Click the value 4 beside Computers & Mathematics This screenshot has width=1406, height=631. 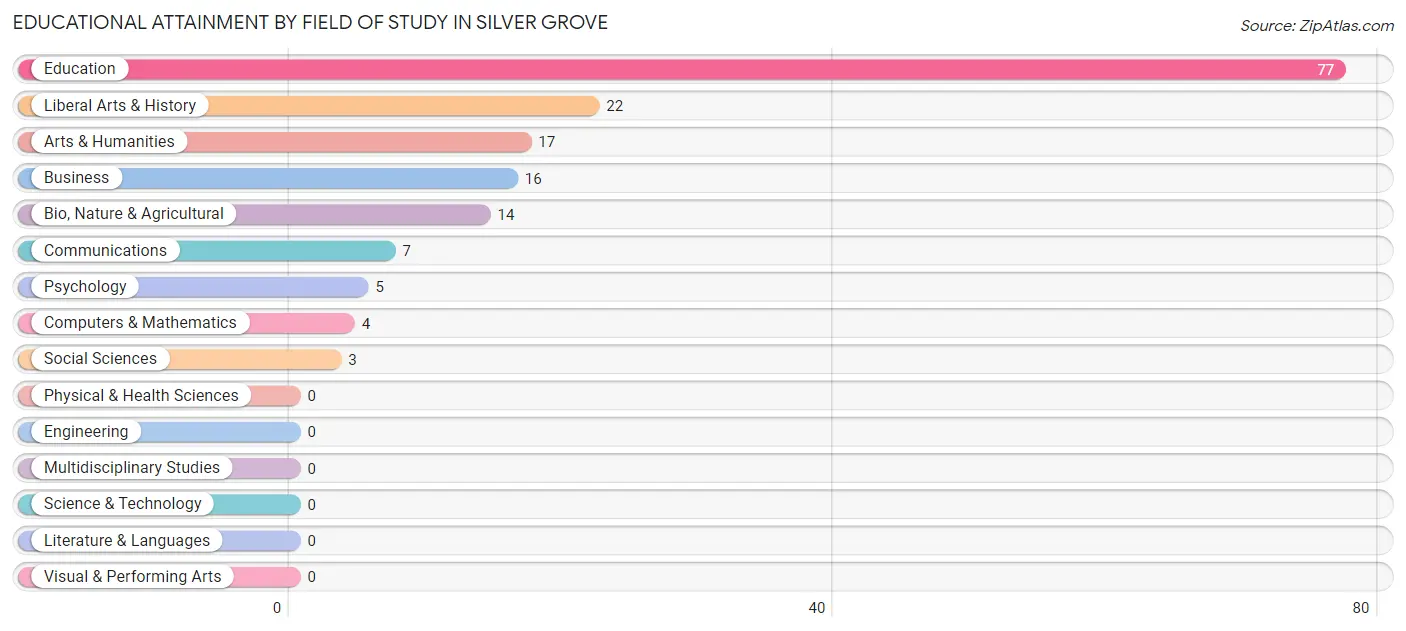(366, 324)
